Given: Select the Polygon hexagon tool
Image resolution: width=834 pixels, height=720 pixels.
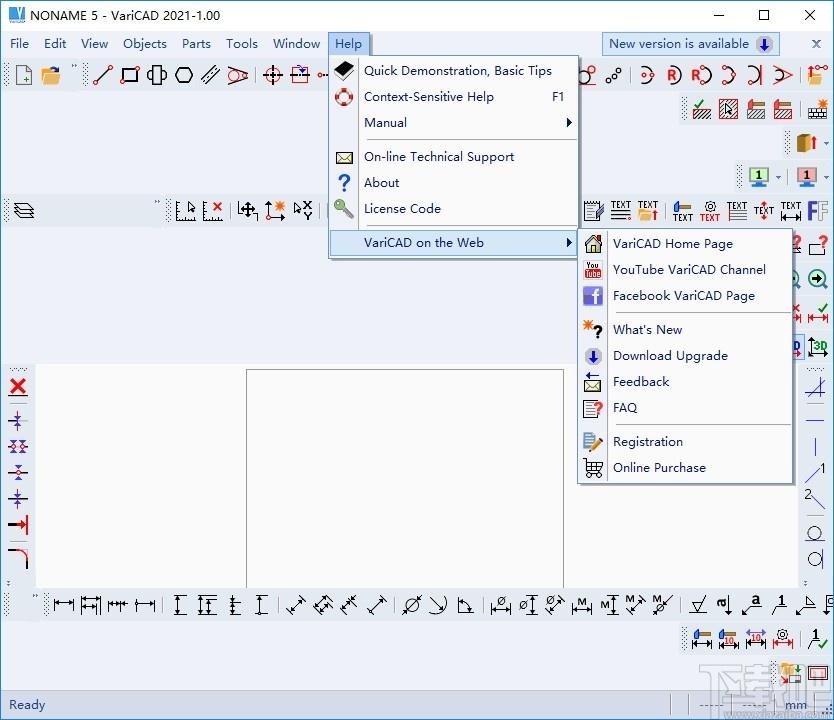Looking at the screenshot, I should [184, 75].
